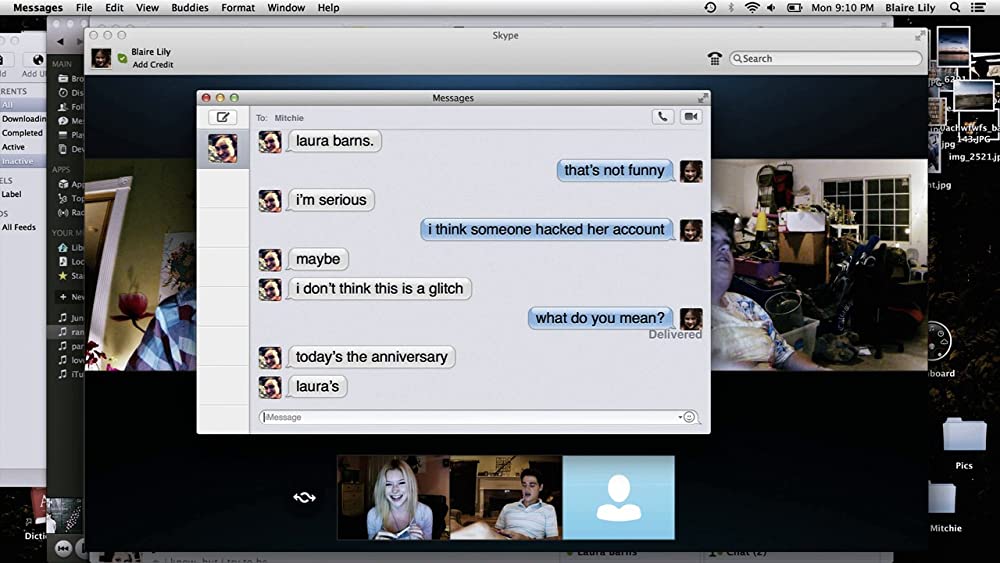Start an audio call with Mitchie
Viewport: 1000px width, 563px height.
click(662, 117)
